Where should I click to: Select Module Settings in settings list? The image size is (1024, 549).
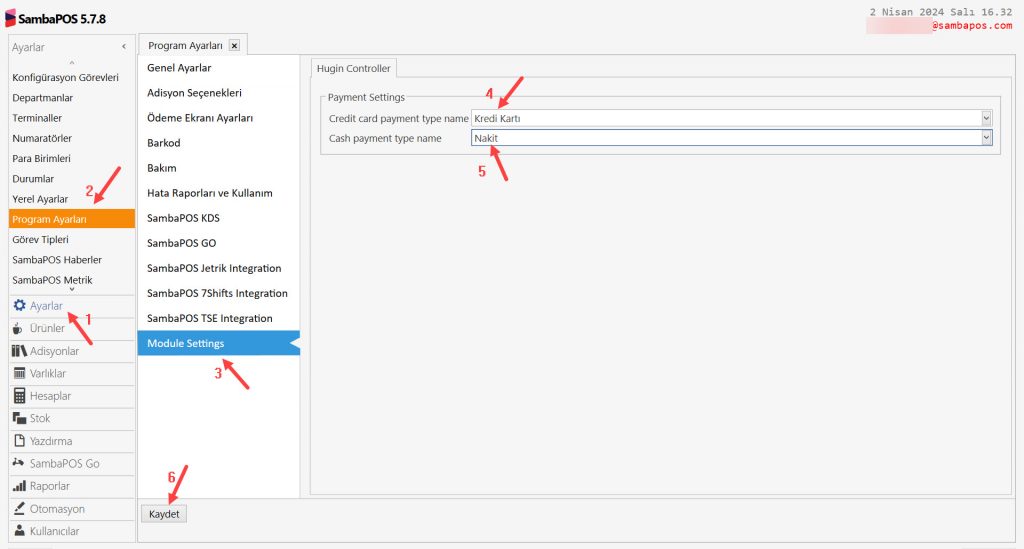click(x=186, y=343)
